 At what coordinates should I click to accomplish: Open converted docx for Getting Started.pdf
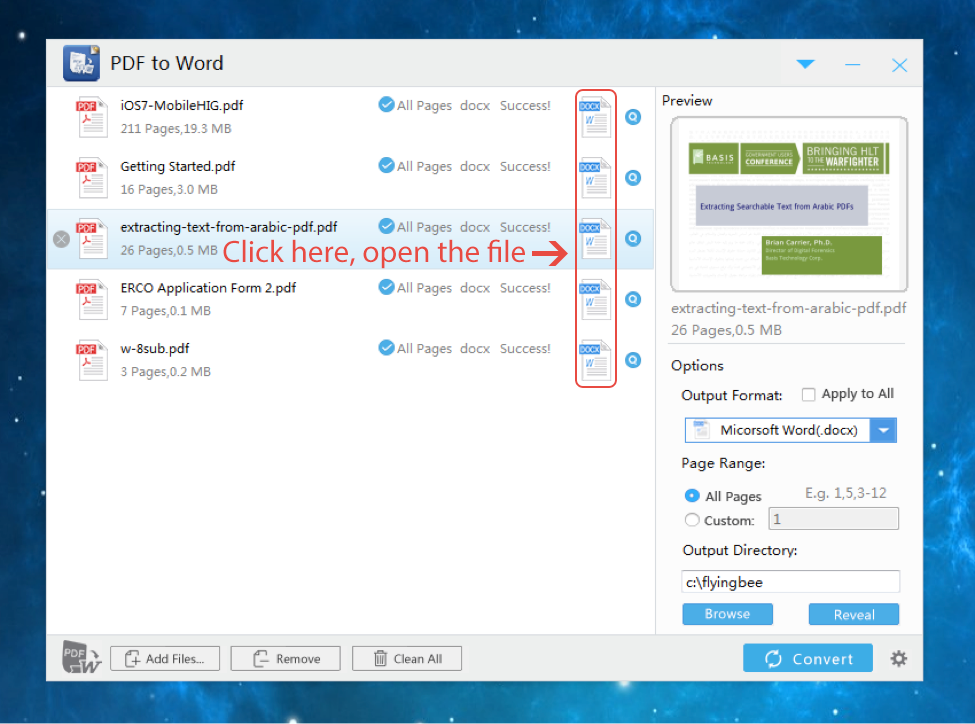595,178
